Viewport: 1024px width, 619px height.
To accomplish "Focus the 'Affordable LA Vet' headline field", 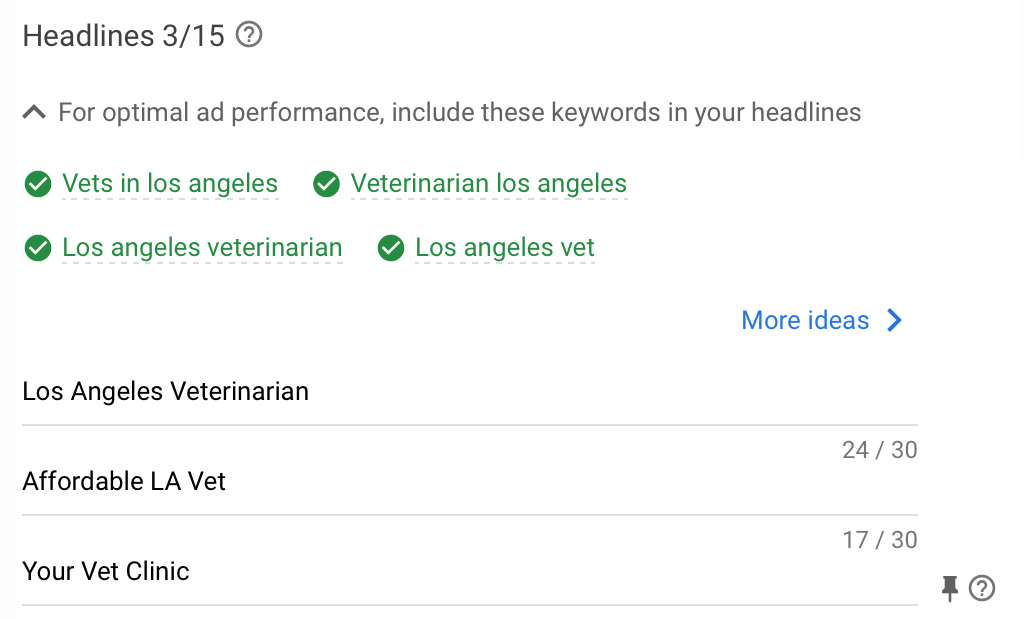I will click(x=468, y=481).
